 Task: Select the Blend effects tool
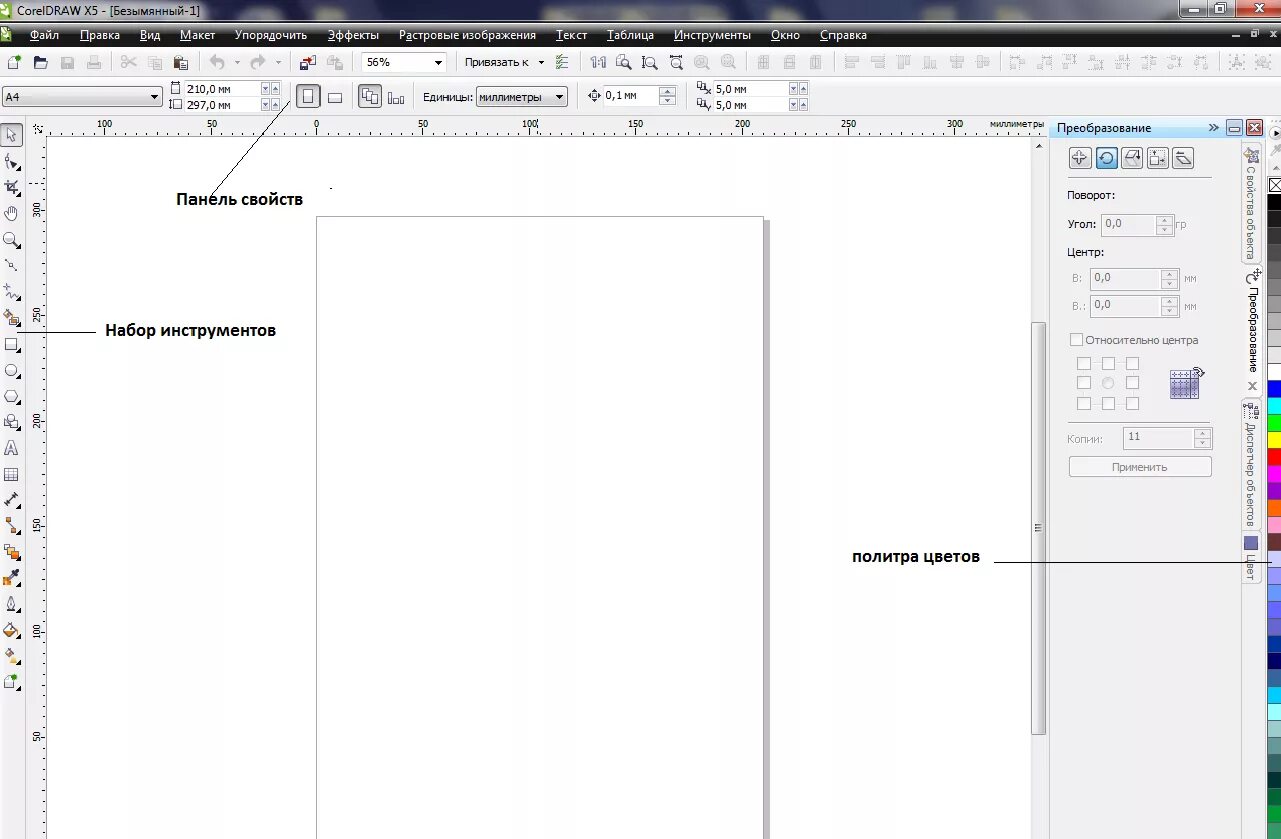coord(12,552)
